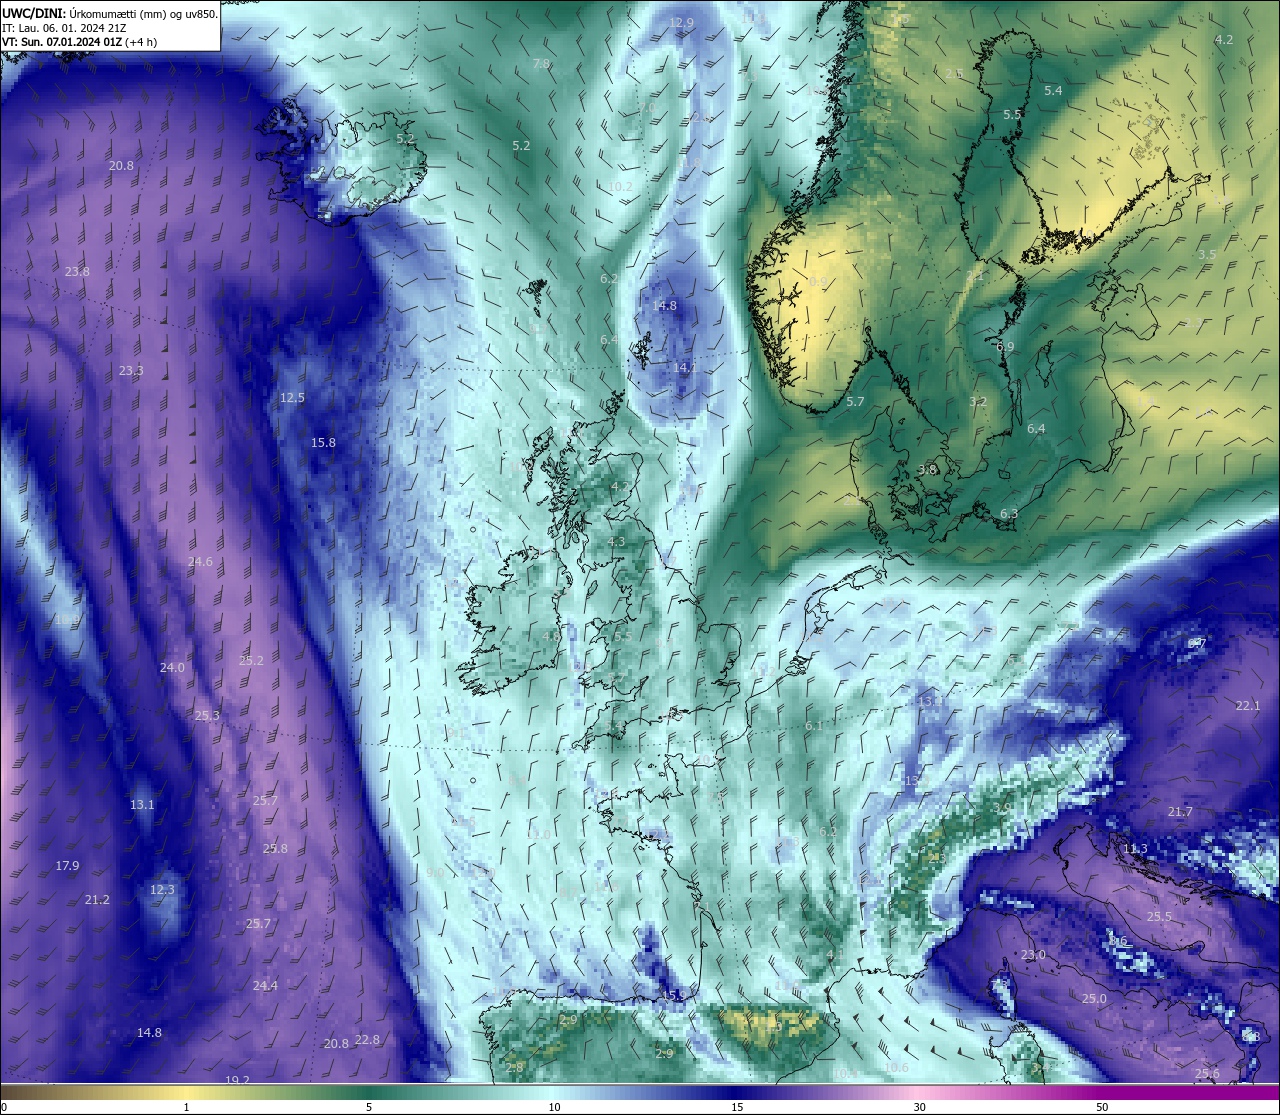Click the map value 21.2
The image size is (1280, 1115).
[97, 900]
